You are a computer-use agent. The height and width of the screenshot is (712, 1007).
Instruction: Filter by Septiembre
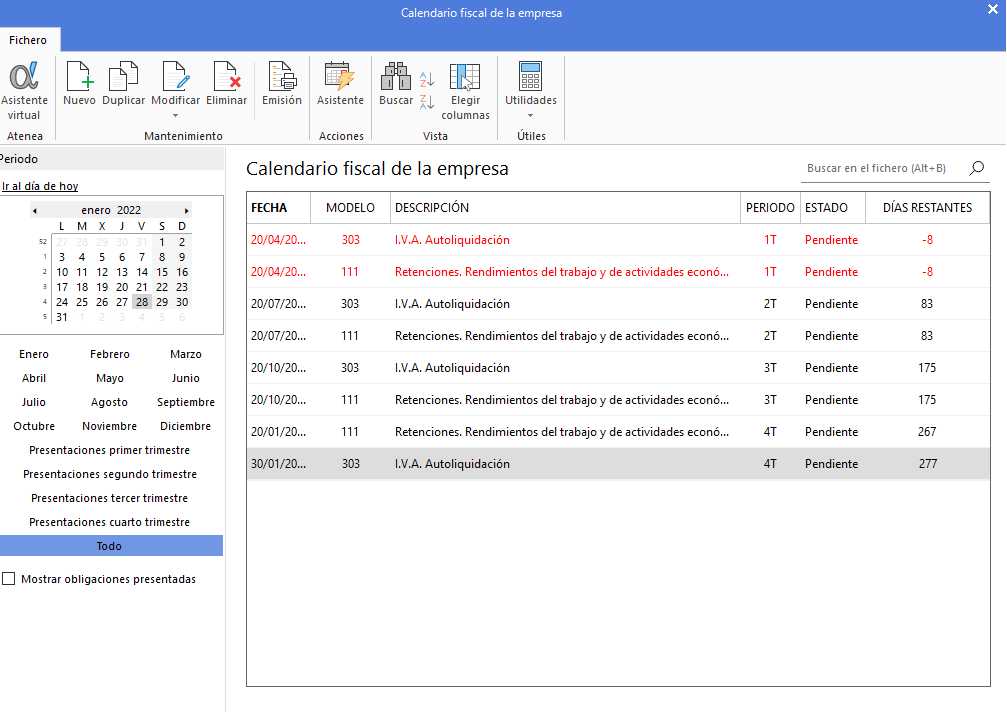pyautogui.click(x=186, y=402)
